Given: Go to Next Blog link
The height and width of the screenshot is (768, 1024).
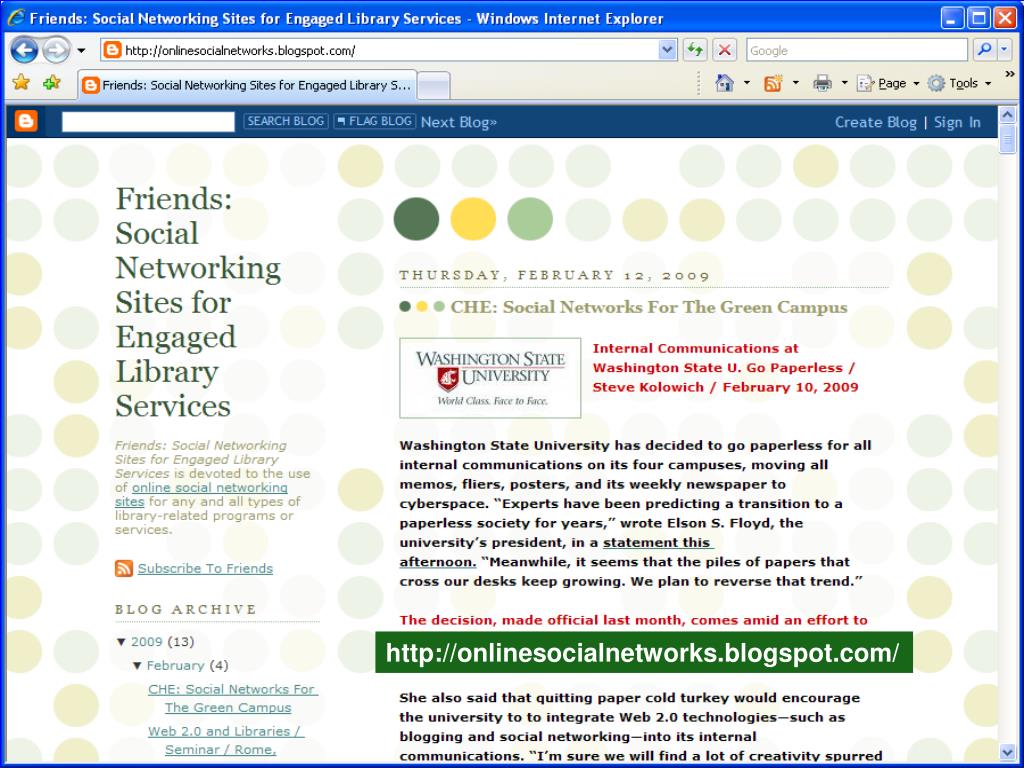Looking at the screenshot, I should tap(458, 122).
